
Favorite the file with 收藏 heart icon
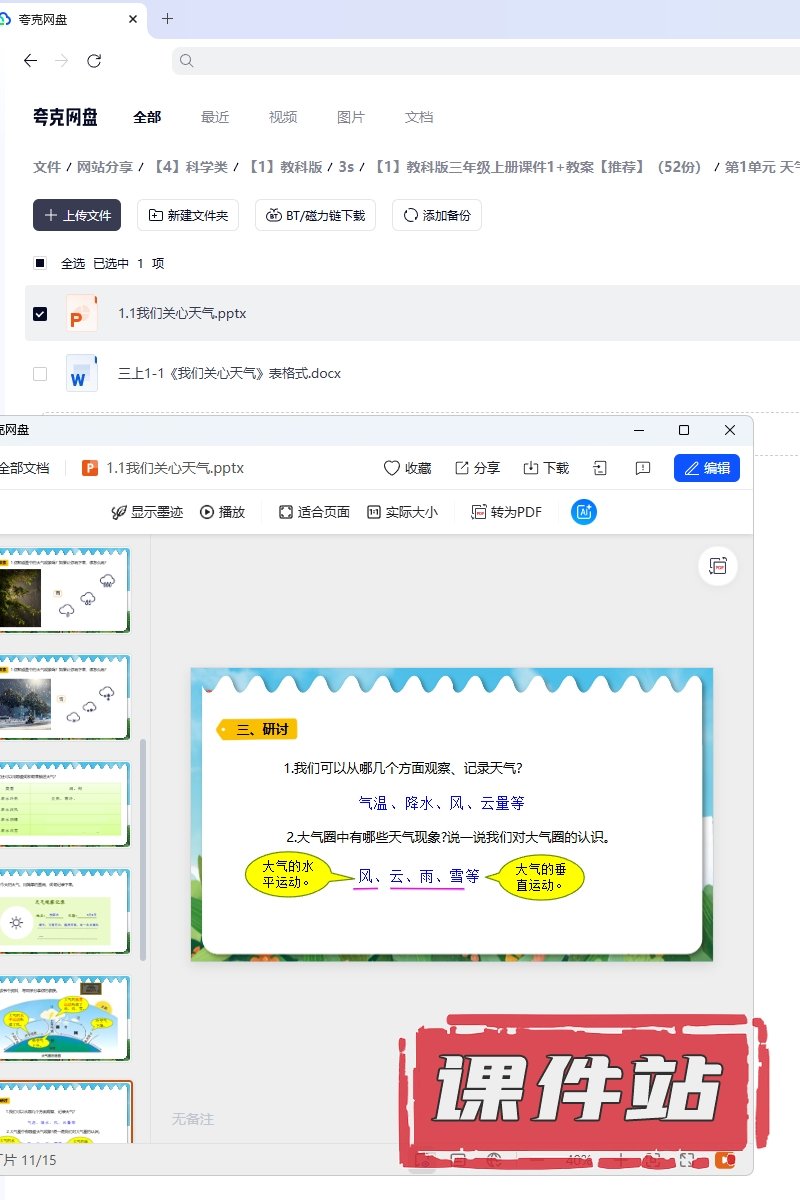point(407,468)
